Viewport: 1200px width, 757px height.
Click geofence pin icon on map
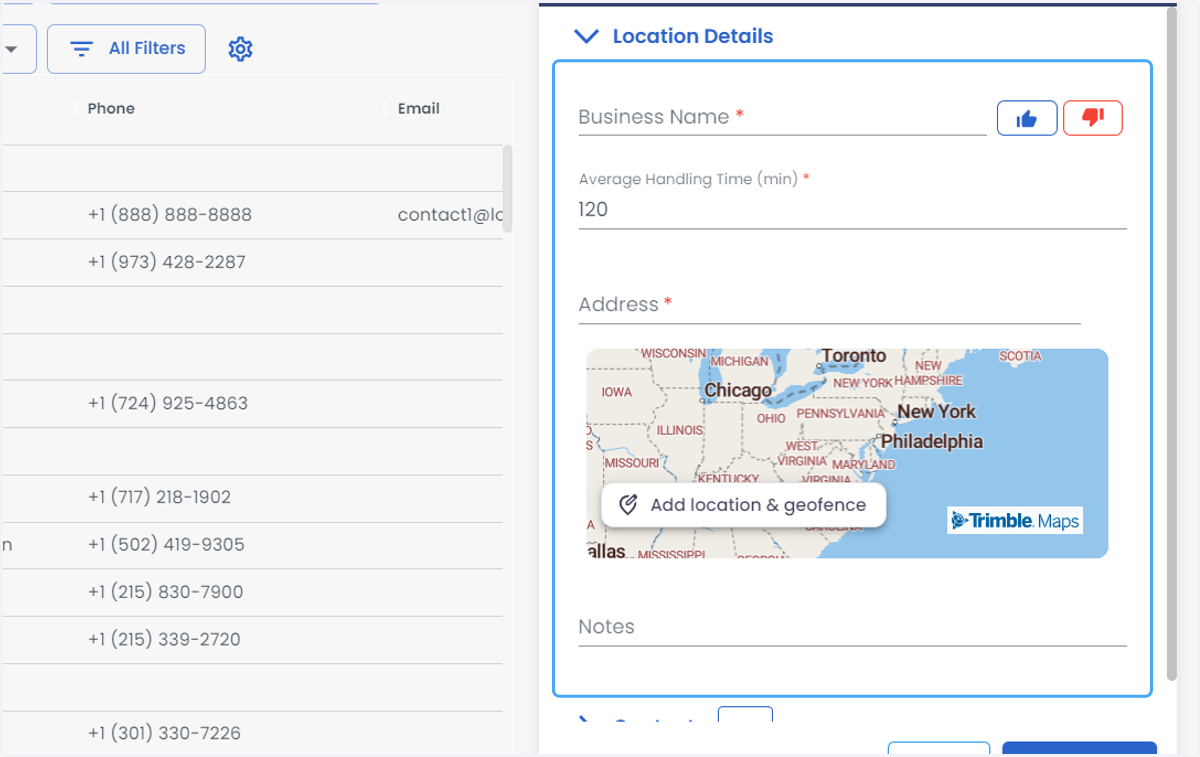628,505
